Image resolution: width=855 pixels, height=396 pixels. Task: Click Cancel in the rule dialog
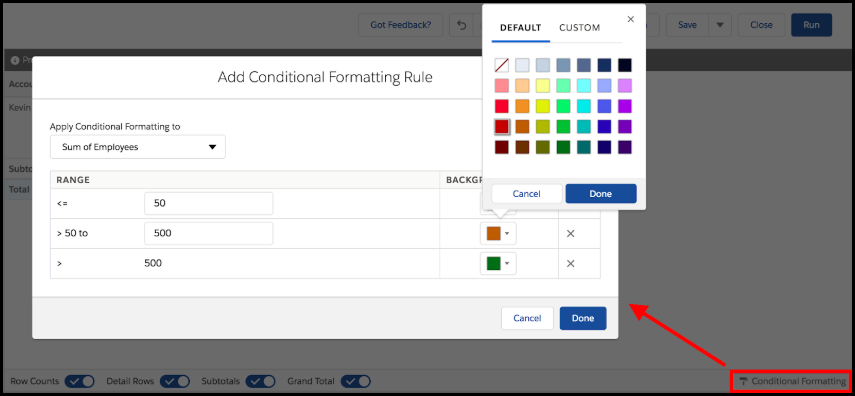527,318
